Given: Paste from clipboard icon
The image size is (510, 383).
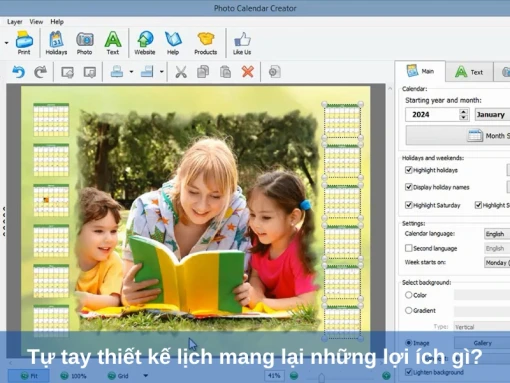Looking at the screenshot, I should click(x=225, y=72).
